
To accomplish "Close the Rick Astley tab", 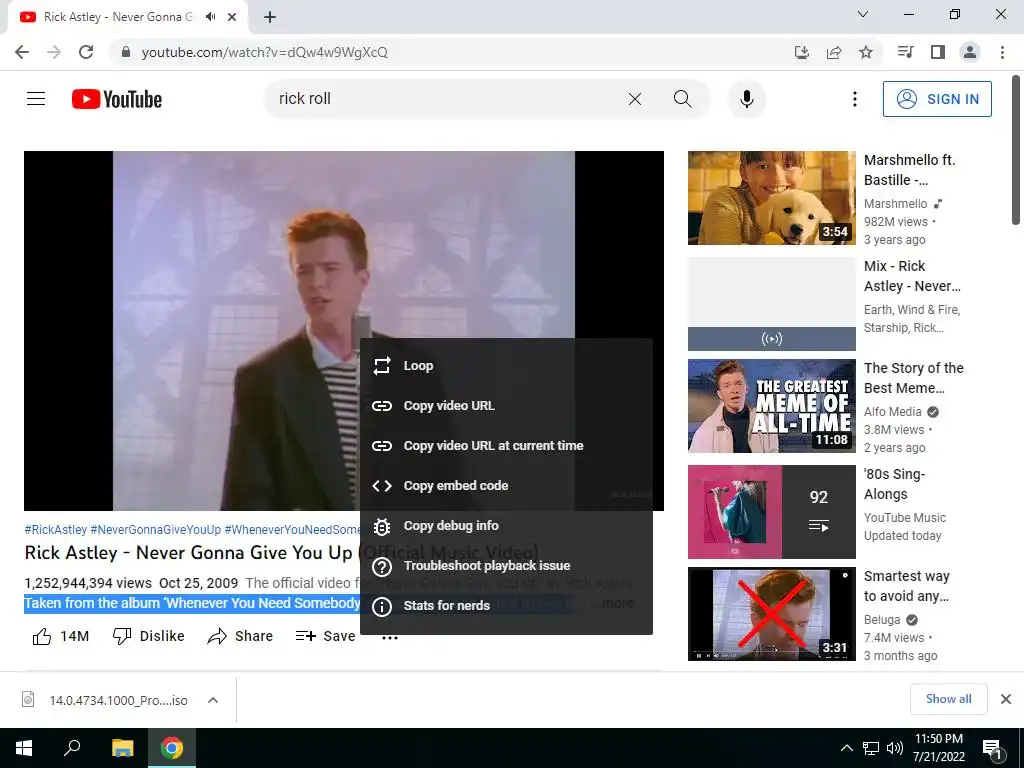I will (232, 17).
